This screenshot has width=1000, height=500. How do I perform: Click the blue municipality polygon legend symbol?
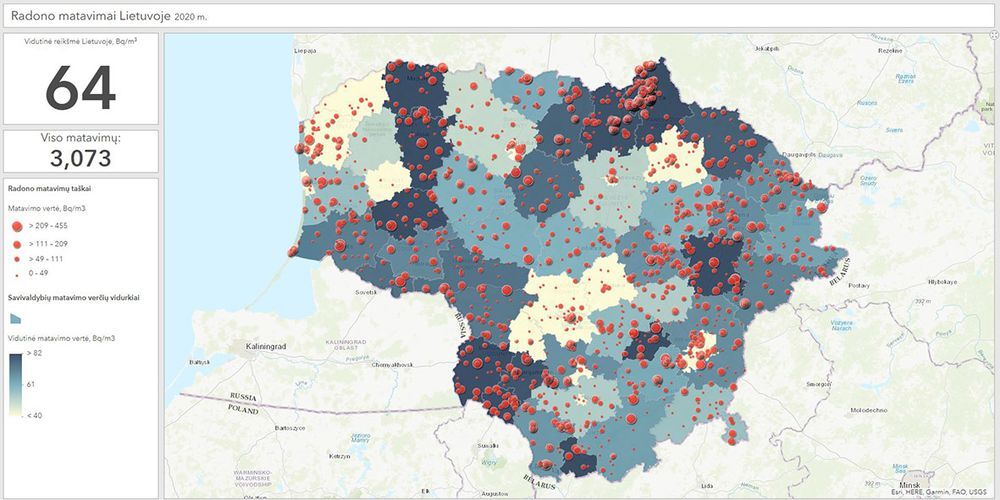17,318
